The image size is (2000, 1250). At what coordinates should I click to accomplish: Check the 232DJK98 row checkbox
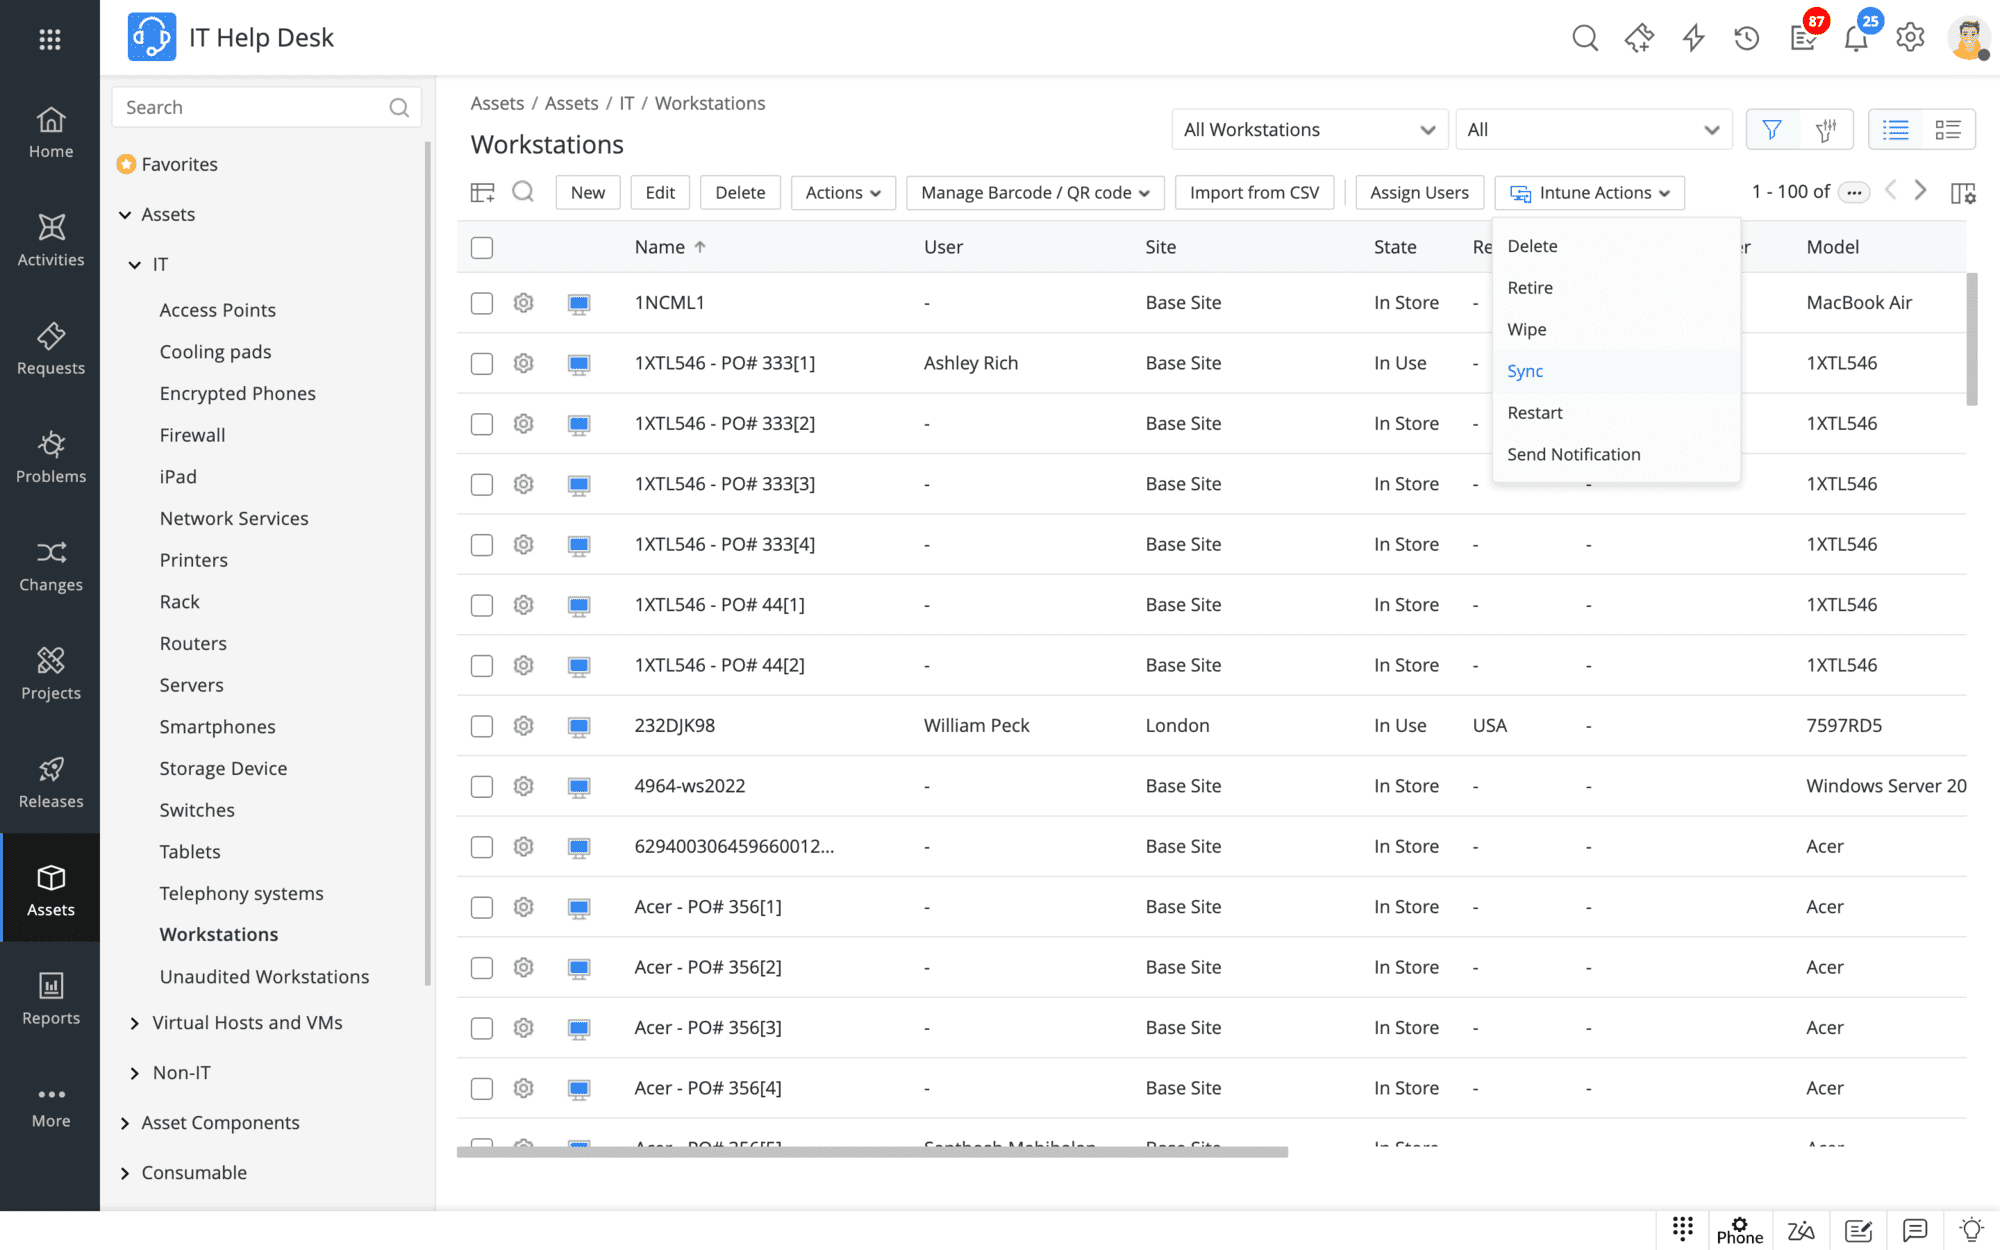[x=482, y=726]
